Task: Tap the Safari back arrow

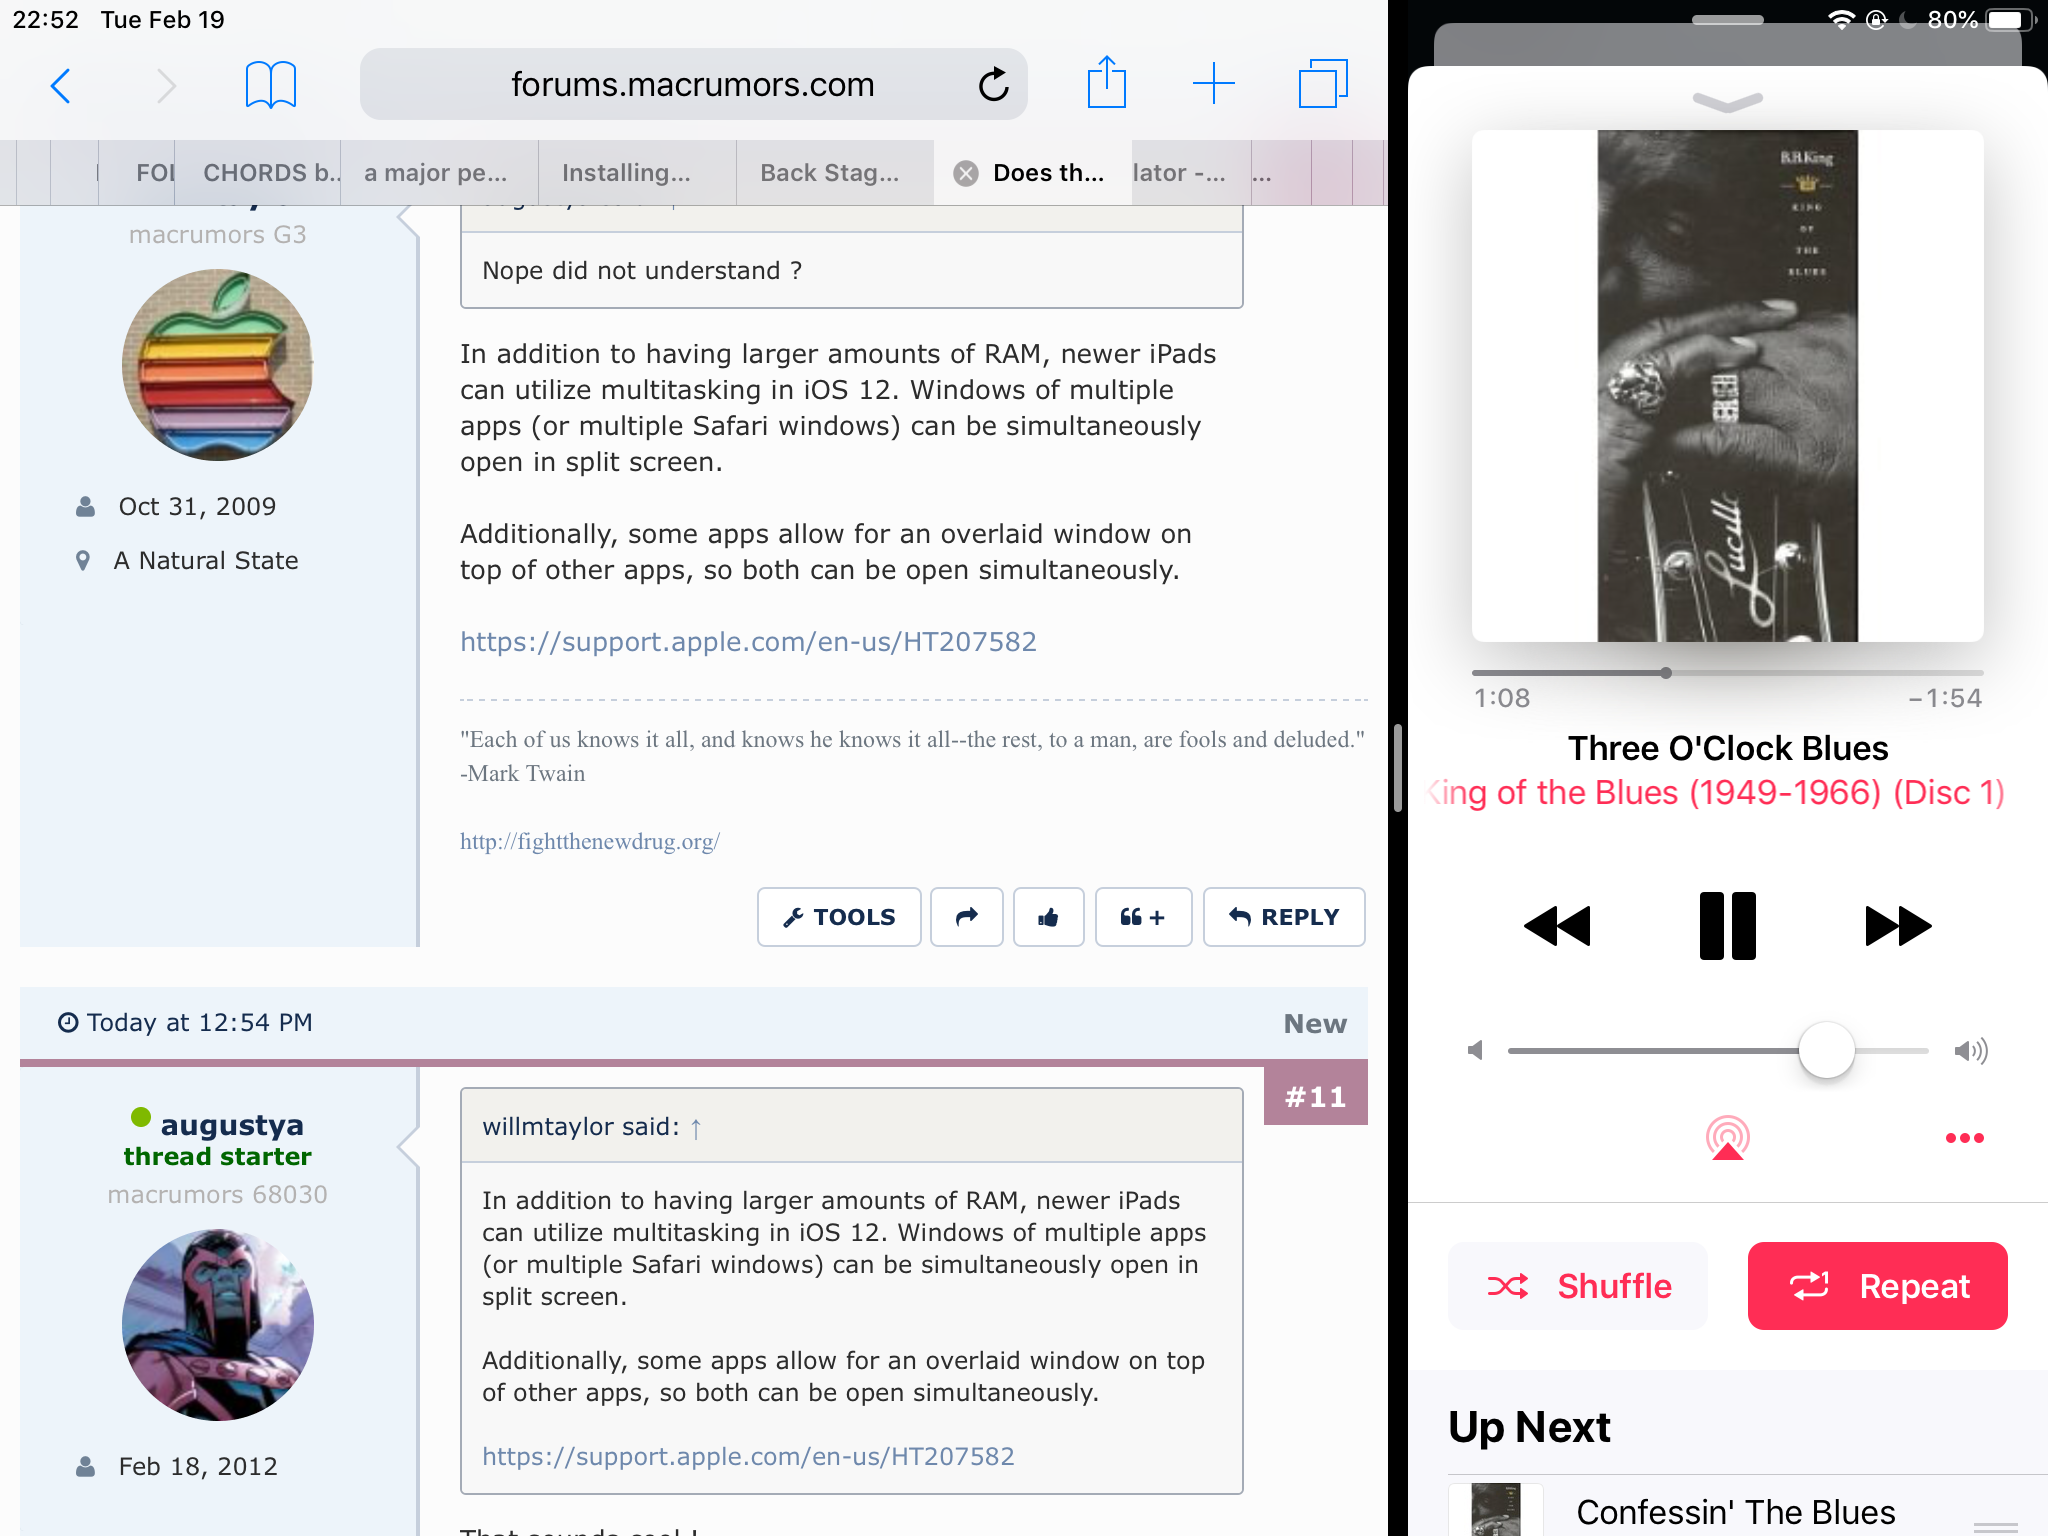Action: click(x=61, y=86)
